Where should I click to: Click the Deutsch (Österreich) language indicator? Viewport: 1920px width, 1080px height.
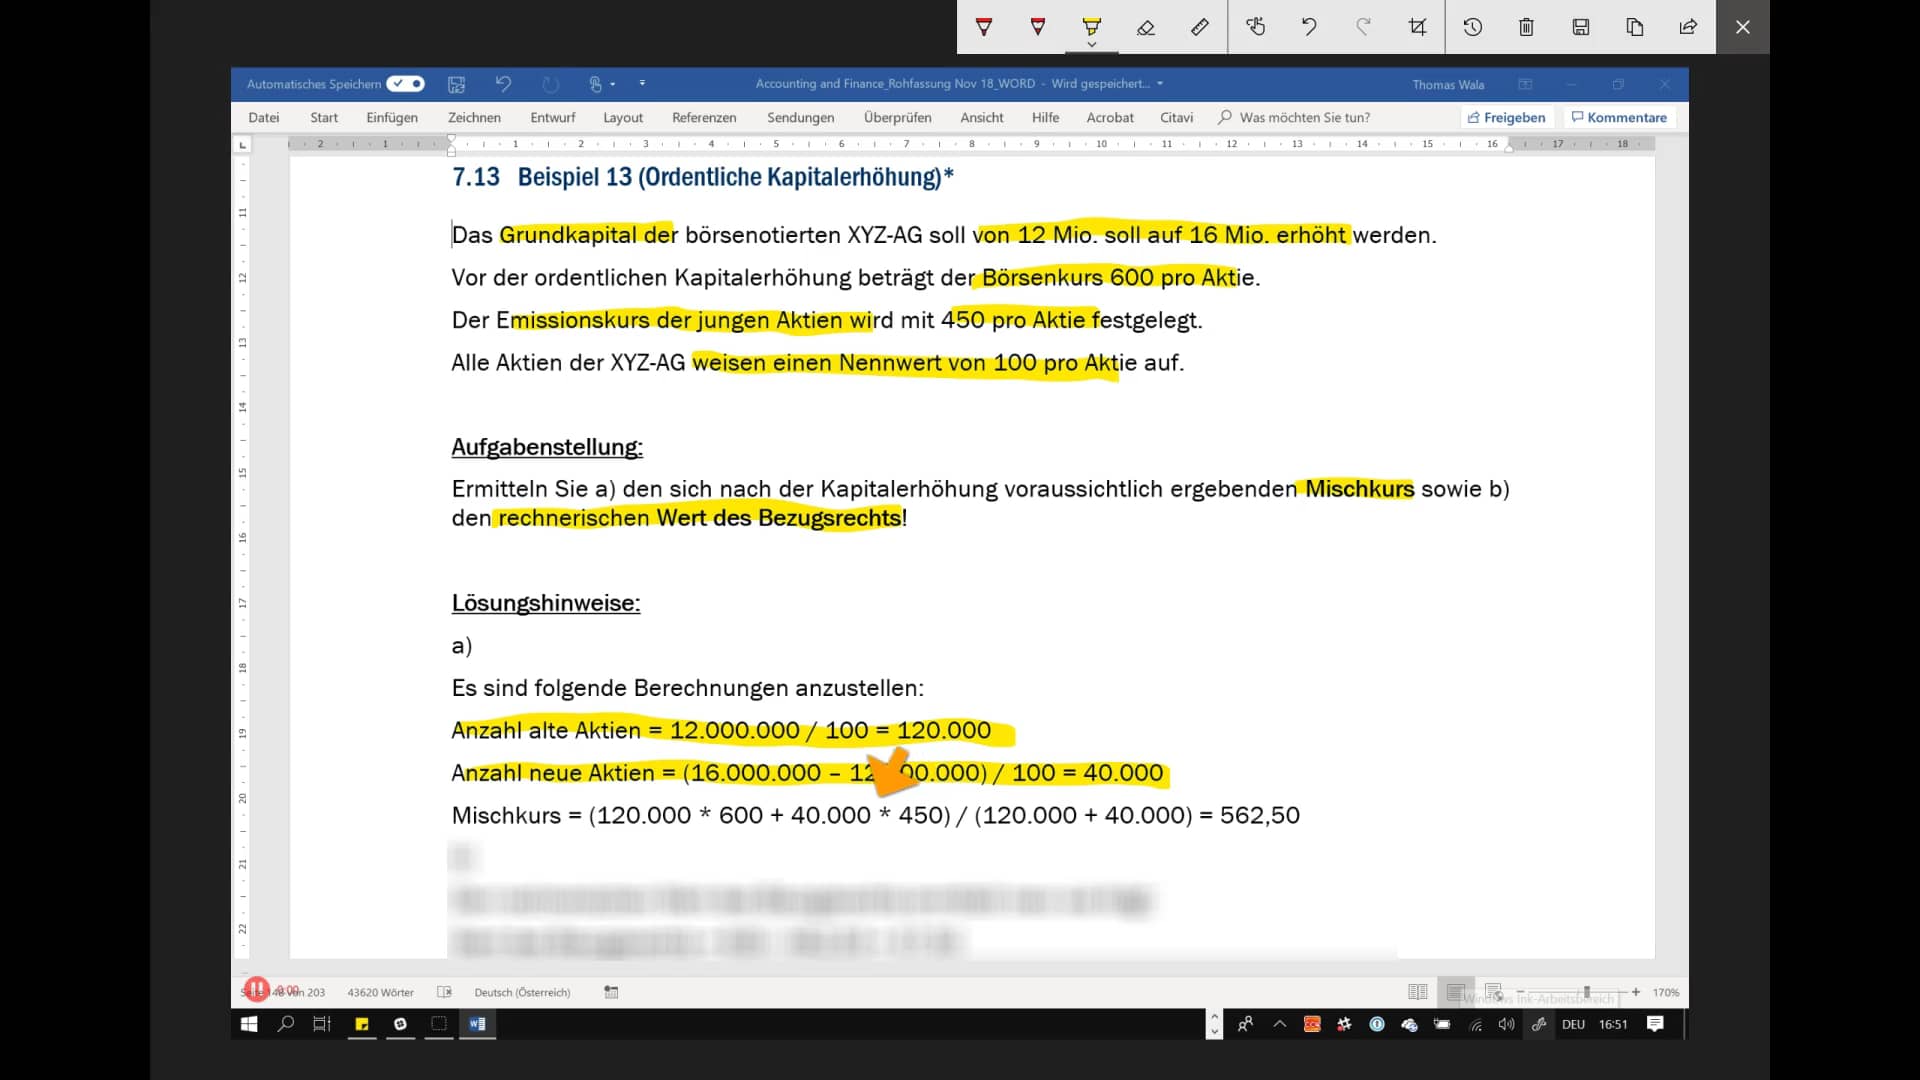tap(522, 992)
